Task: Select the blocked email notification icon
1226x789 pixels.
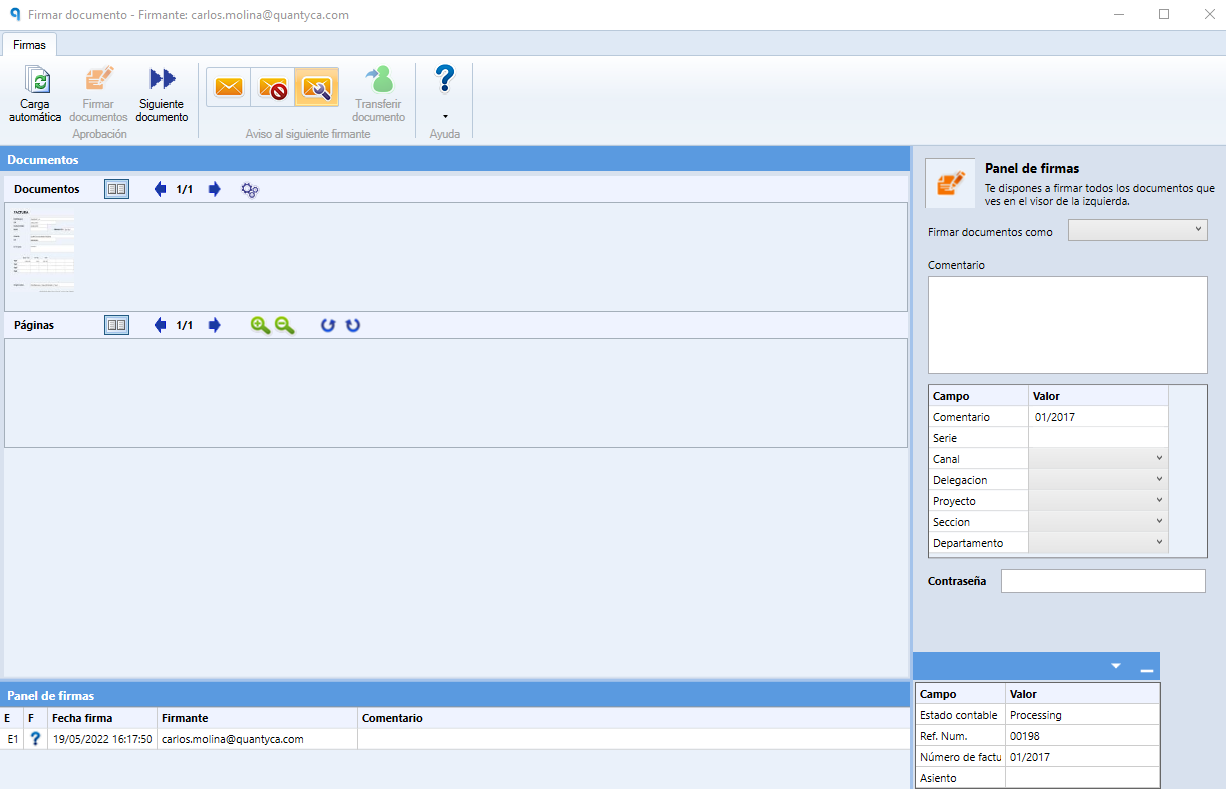Action: [273, 87]
